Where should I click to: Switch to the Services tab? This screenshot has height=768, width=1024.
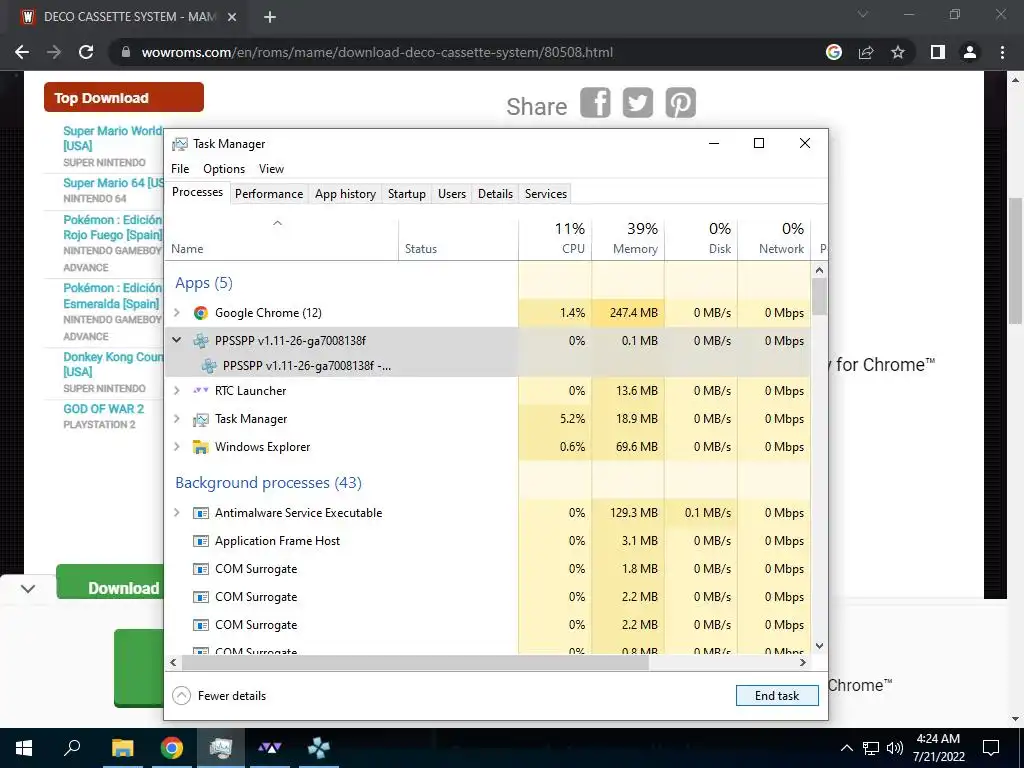546,193
